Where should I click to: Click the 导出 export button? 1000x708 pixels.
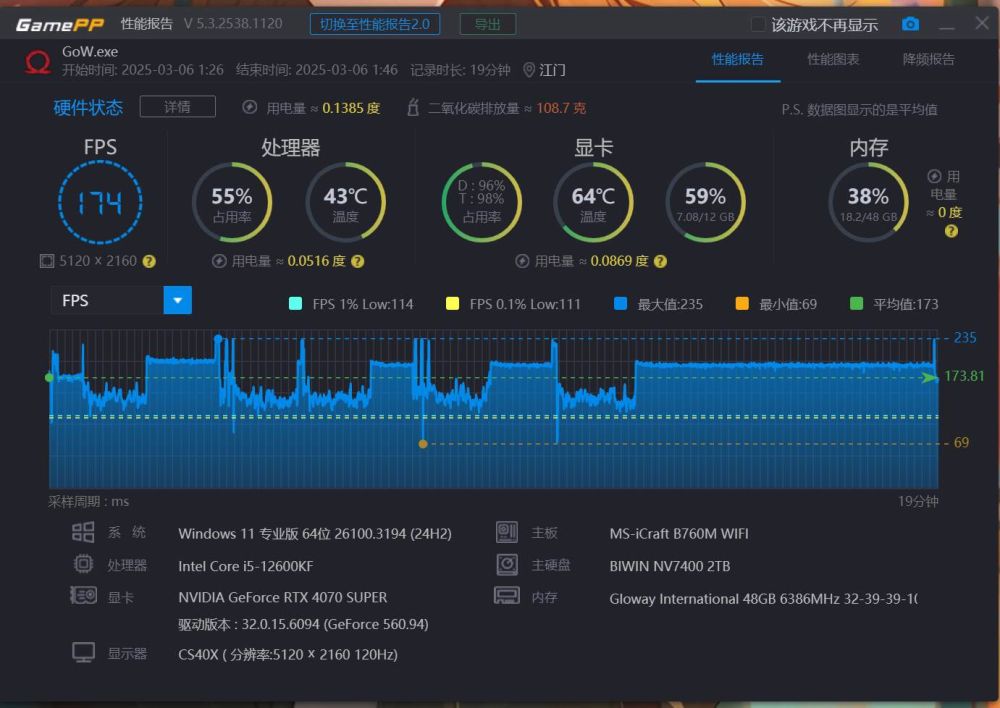point(488,24)
